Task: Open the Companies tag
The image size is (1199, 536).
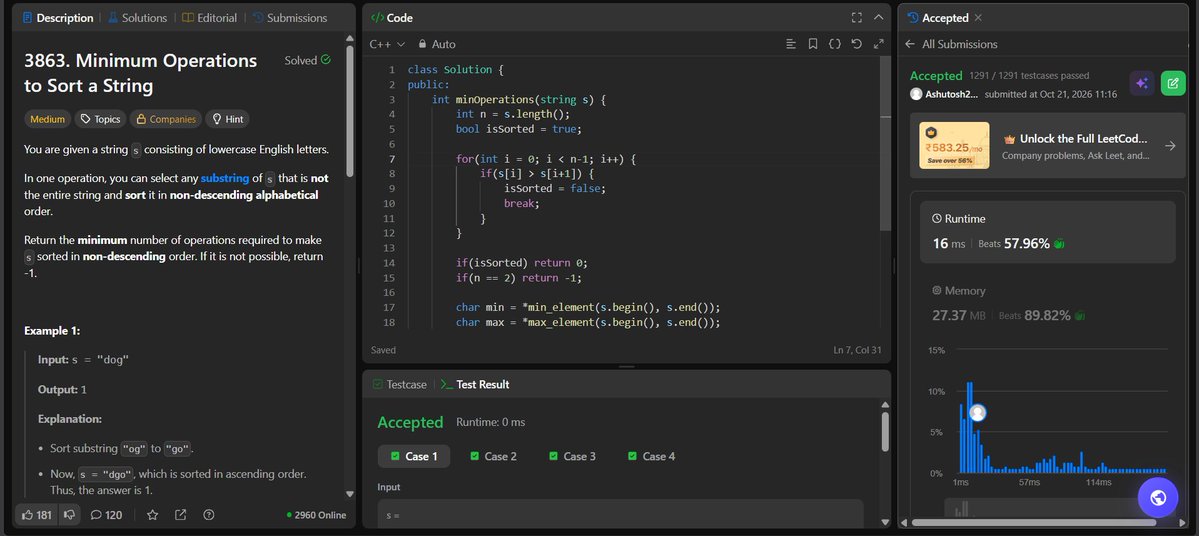Action: coord(166,119)
